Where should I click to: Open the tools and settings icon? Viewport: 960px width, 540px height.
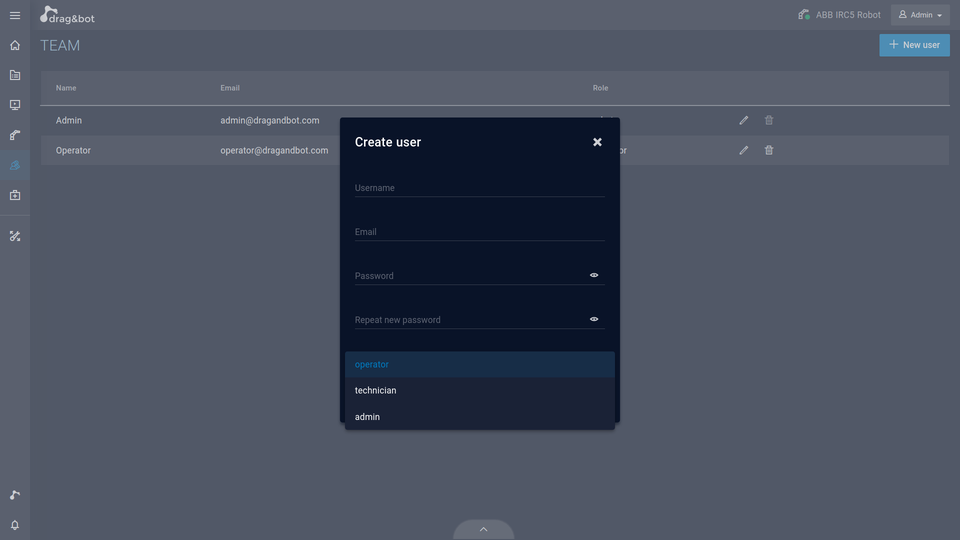15,236
